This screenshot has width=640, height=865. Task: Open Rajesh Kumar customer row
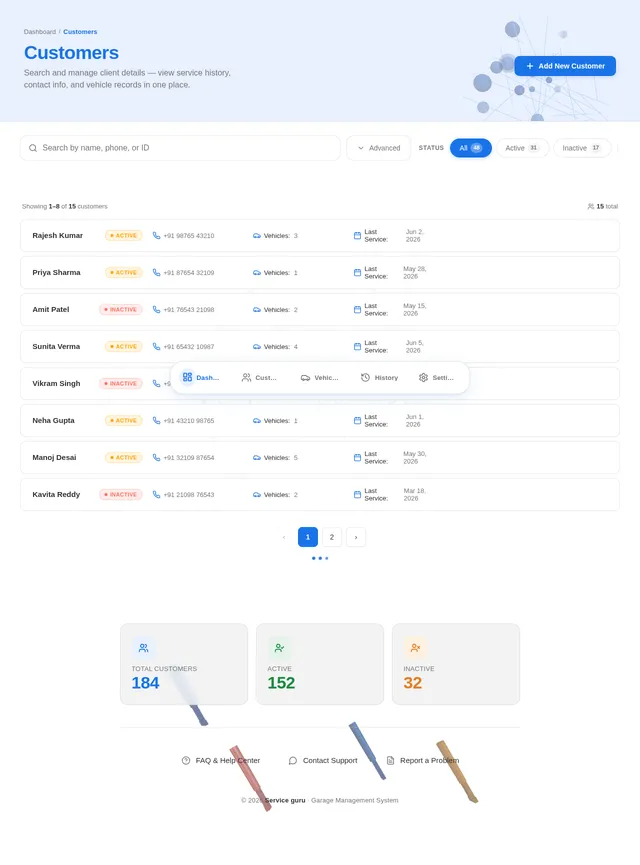(320, 236)
